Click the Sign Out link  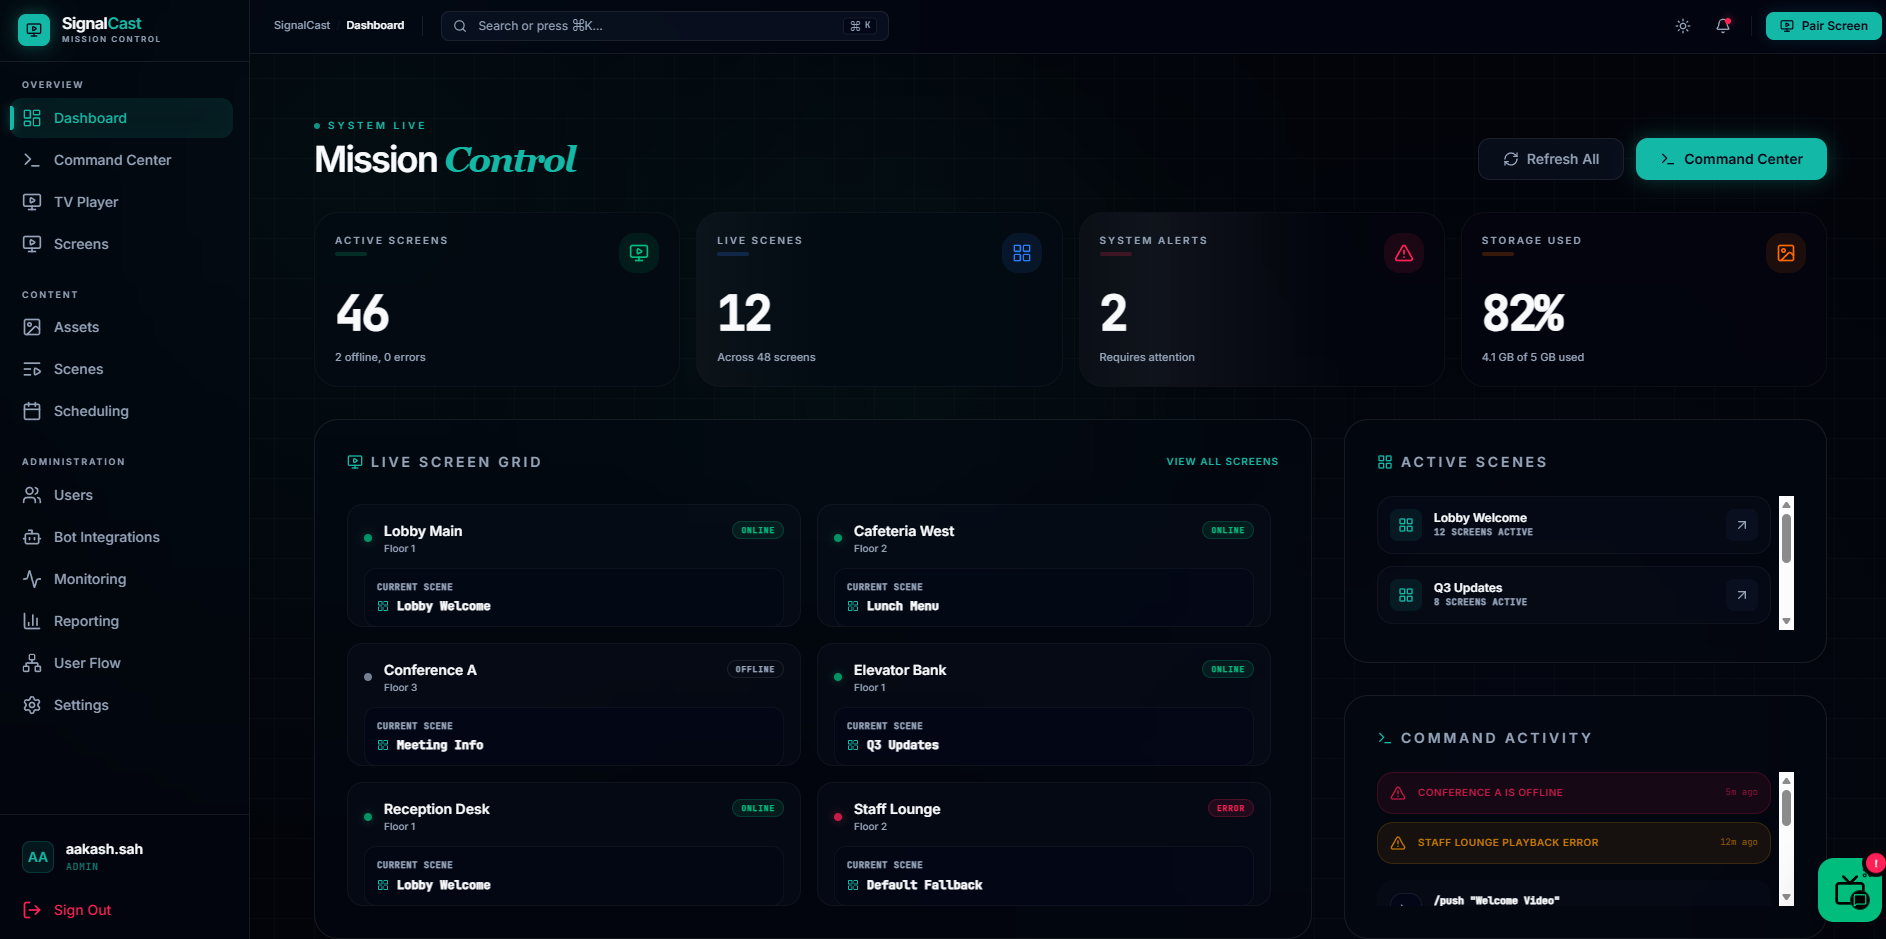pyautogui.click(x=67, y=910)
